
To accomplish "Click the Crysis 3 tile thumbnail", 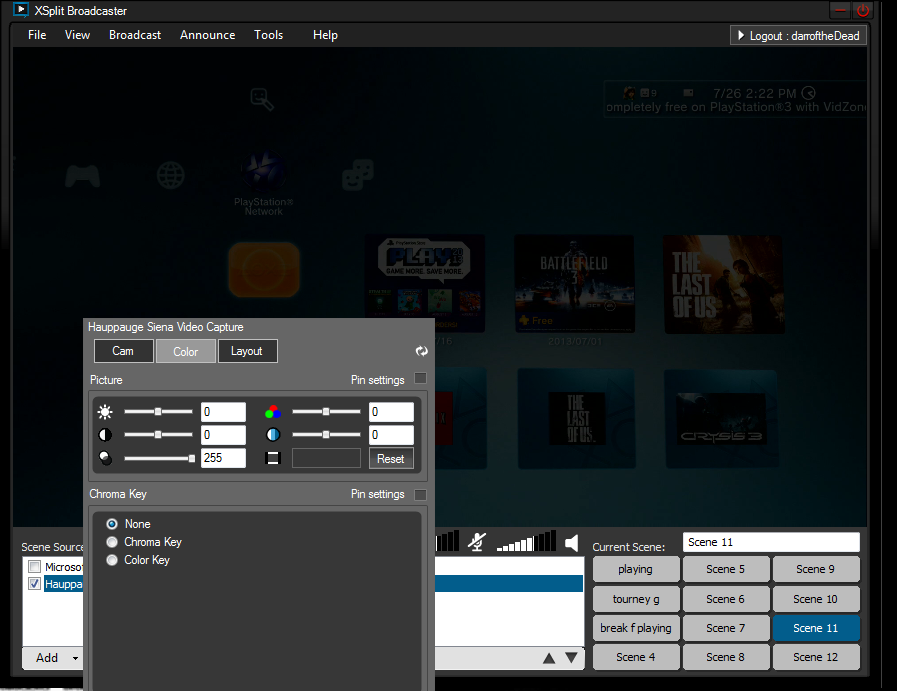I will tap(721, 419).
